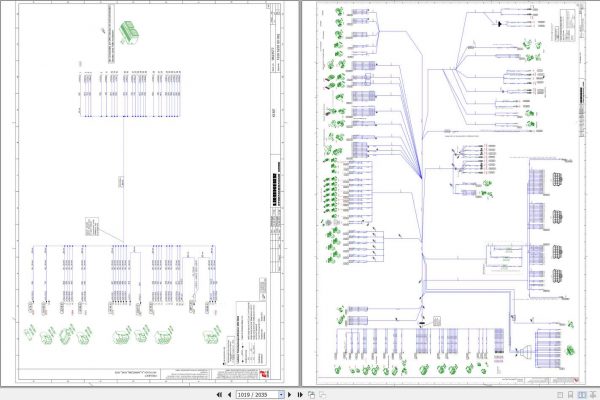The width and height of the screenshot is (600, 400).
Task: Go to the previous page
Action: pos(229,395)
